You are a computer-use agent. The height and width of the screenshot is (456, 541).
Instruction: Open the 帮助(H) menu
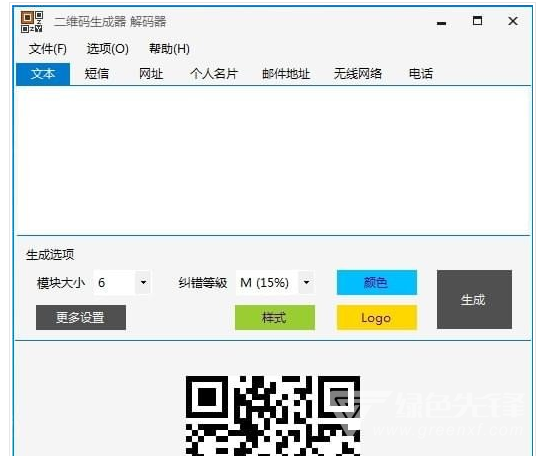pyautogui.click(x=169, y=49)
